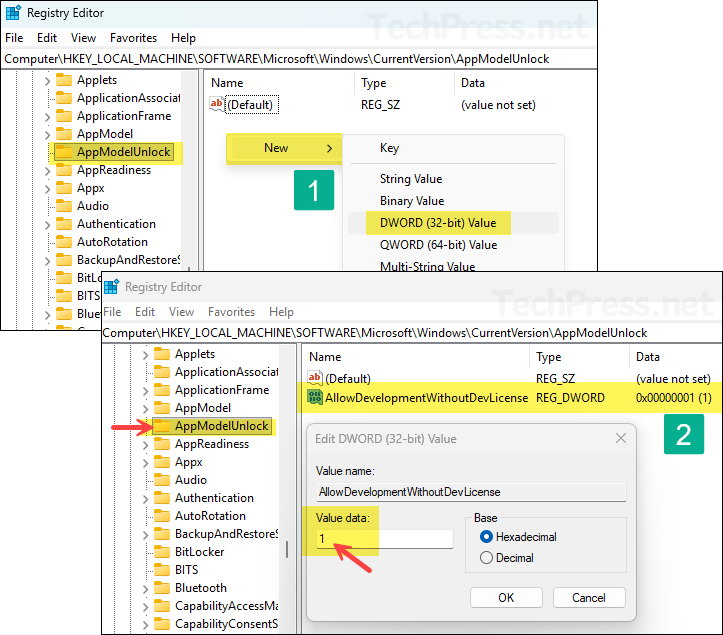
Task: Click the Type column header in back window
Action: point(373,83)
